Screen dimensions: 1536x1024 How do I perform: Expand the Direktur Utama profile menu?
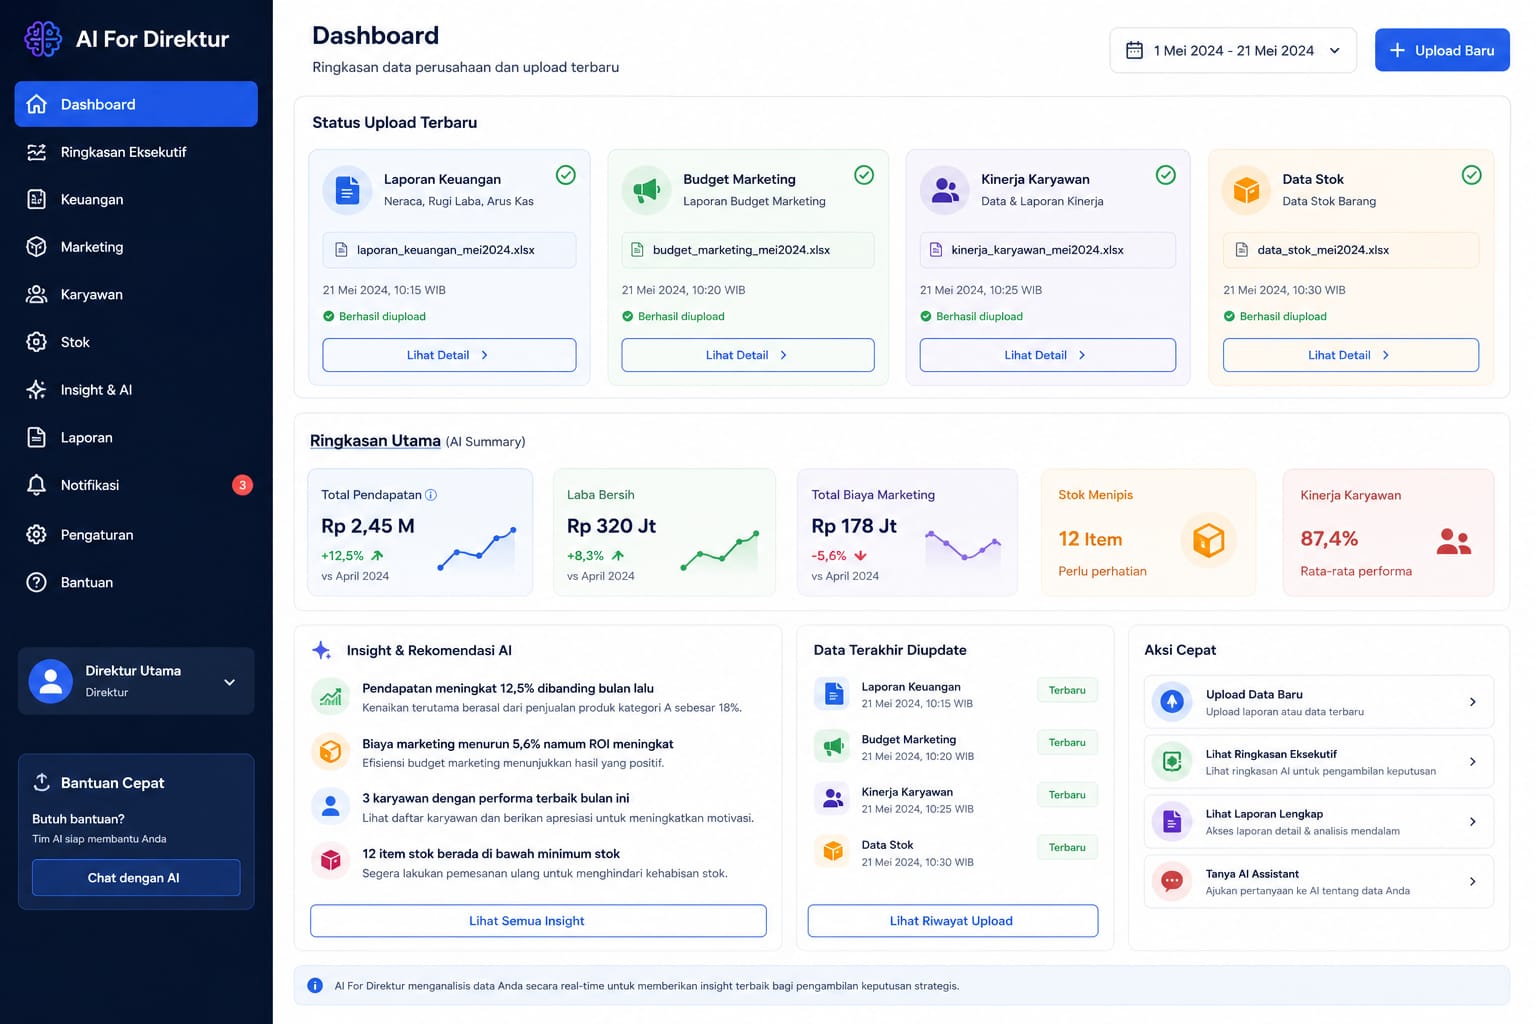tap(229, 682)
